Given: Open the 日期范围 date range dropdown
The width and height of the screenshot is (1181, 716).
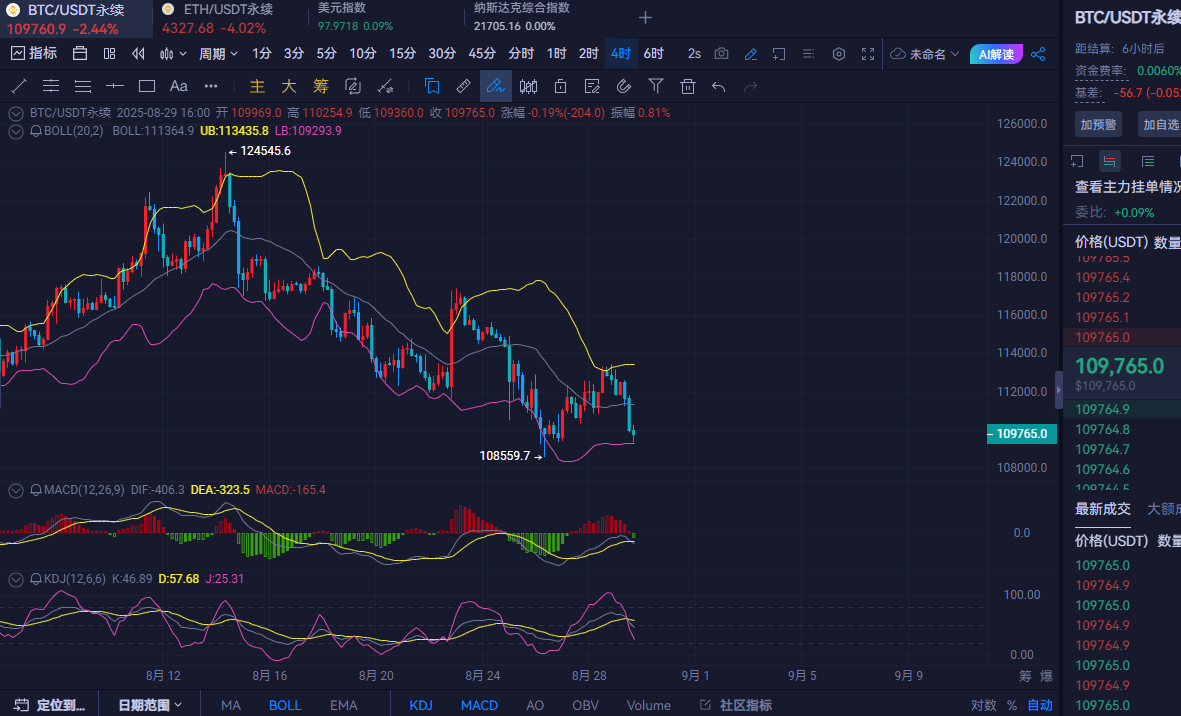Looking at the screenshot, I should pyautogui.click(x=150, y=705).
